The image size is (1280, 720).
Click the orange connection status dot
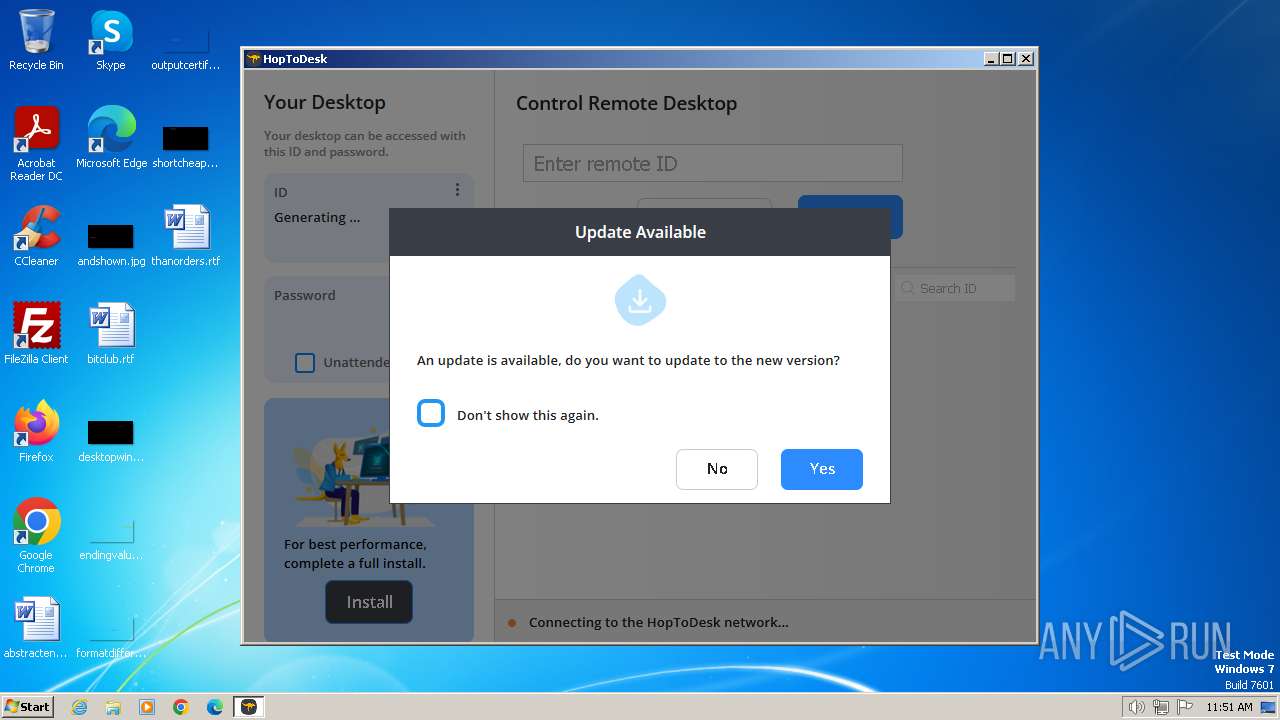[512, 623]
